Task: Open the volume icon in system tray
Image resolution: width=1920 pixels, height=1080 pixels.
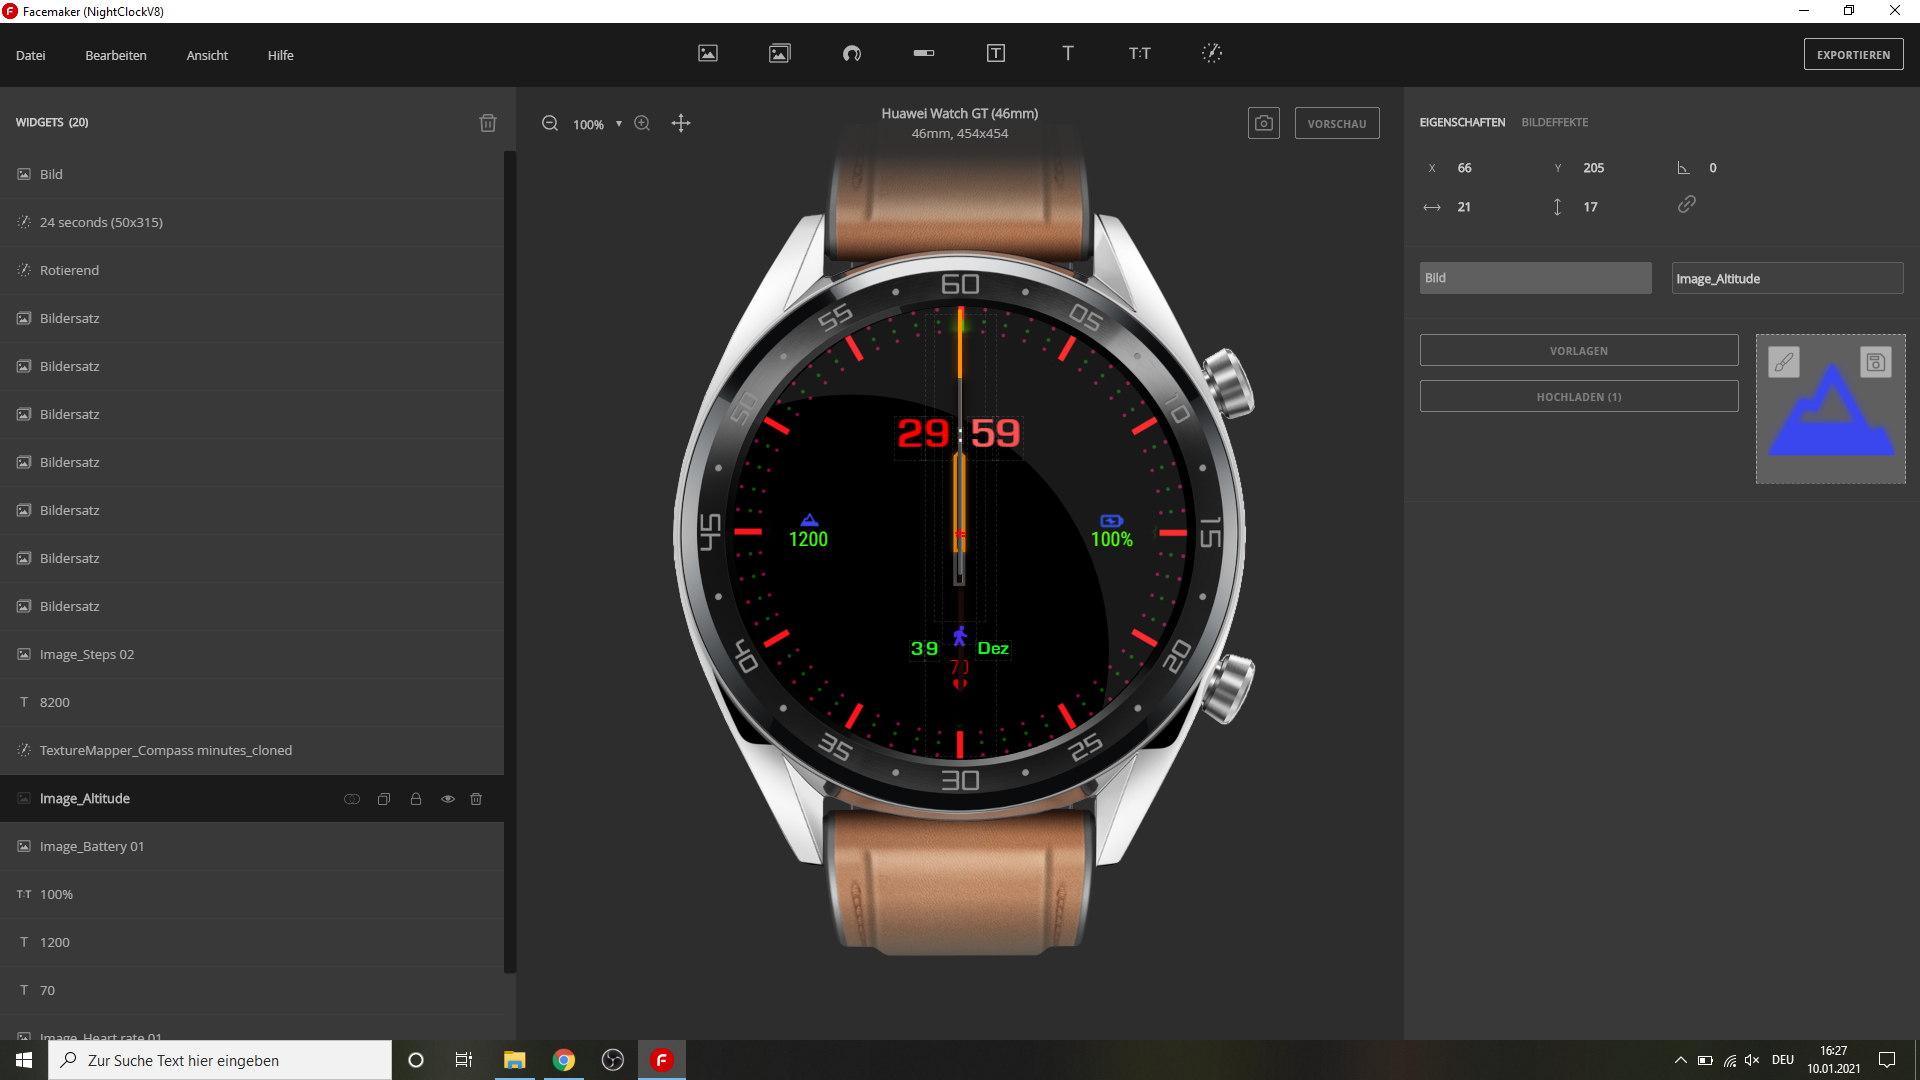Action: [1752, 1060]
